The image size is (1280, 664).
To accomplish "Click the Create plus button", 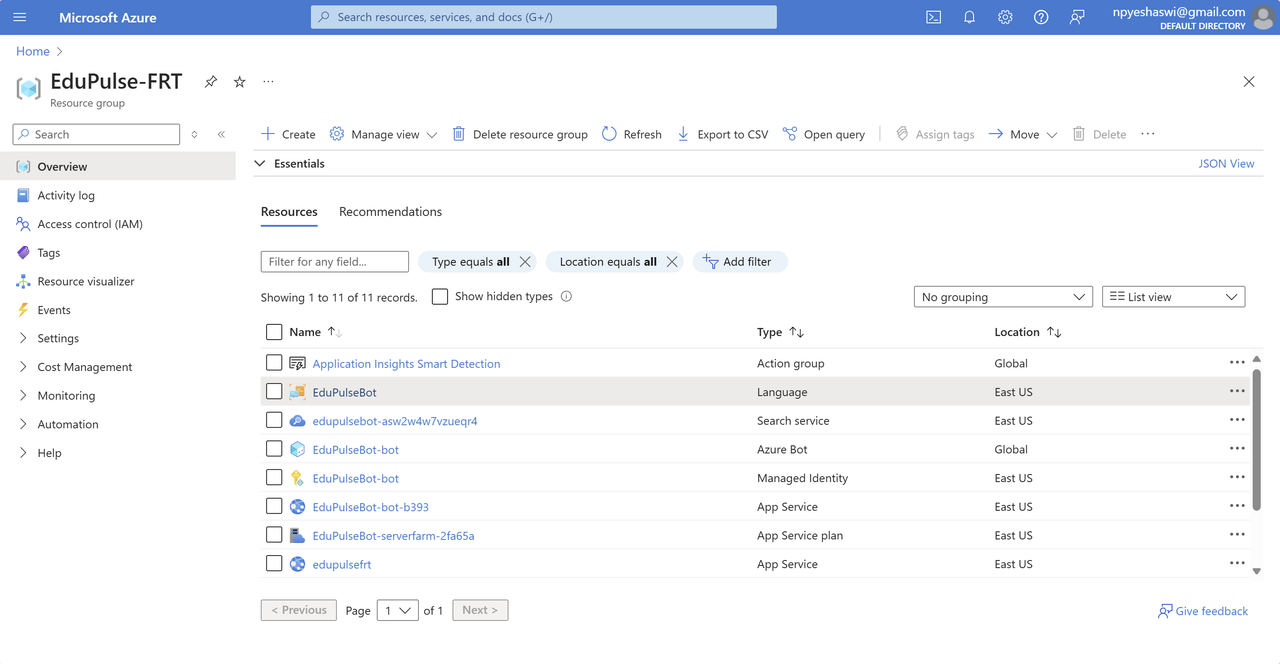I will pos(288,134).
